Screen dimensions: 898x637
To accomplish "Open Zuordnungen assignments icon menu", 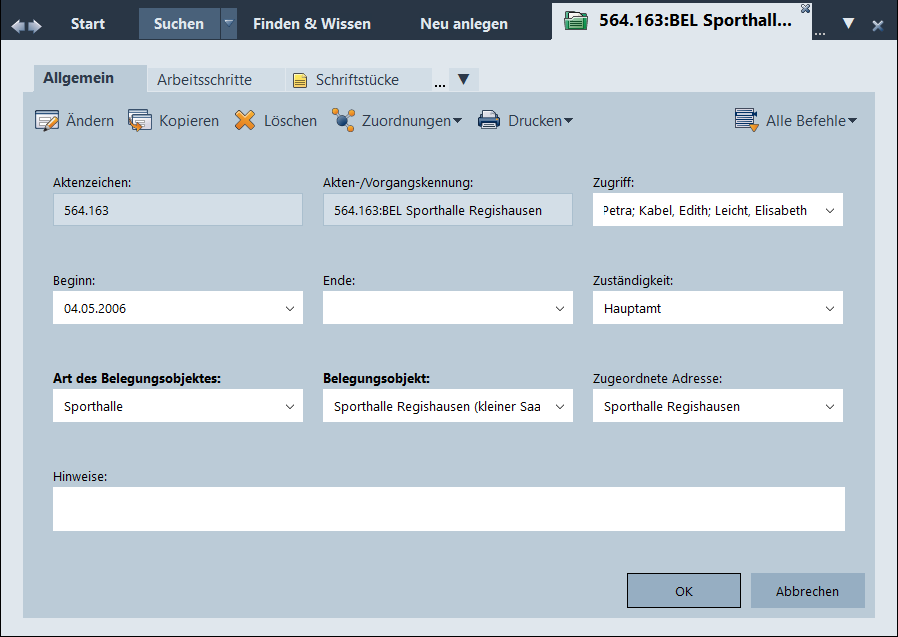I will (x=344, y=121).
